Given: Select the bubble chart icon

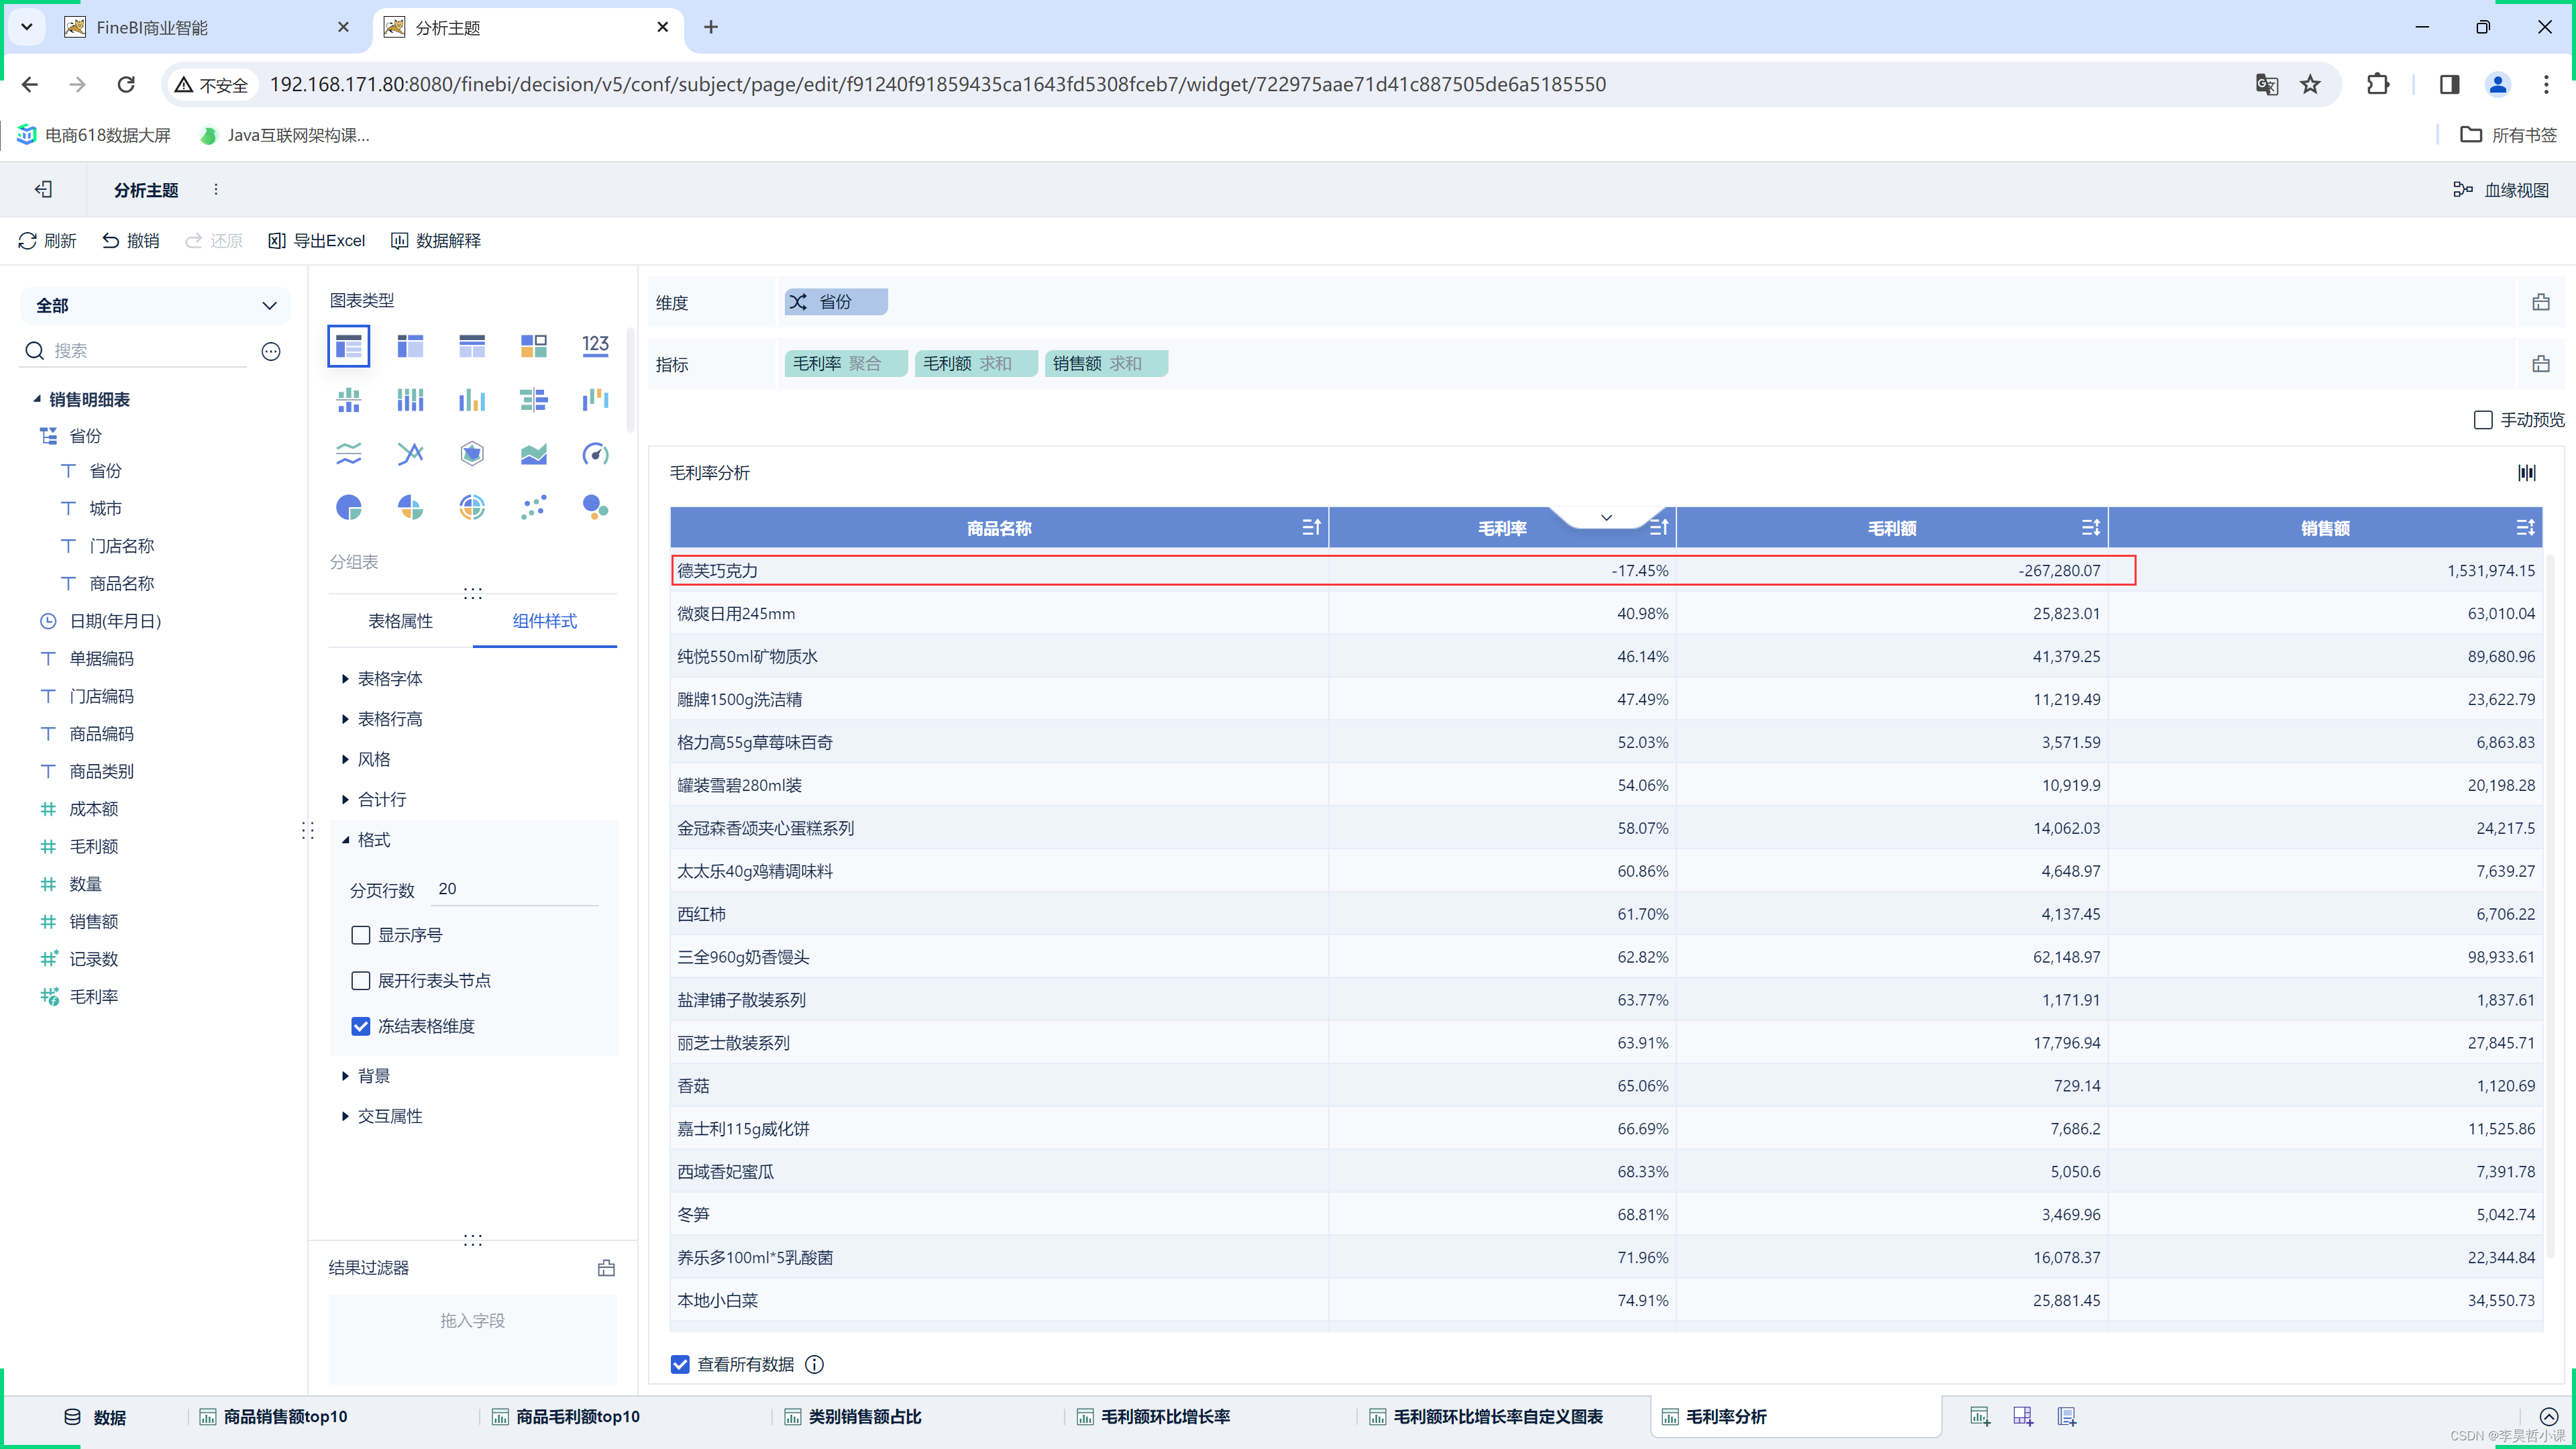Looking at the screenshot, I should tap(595, 508).
